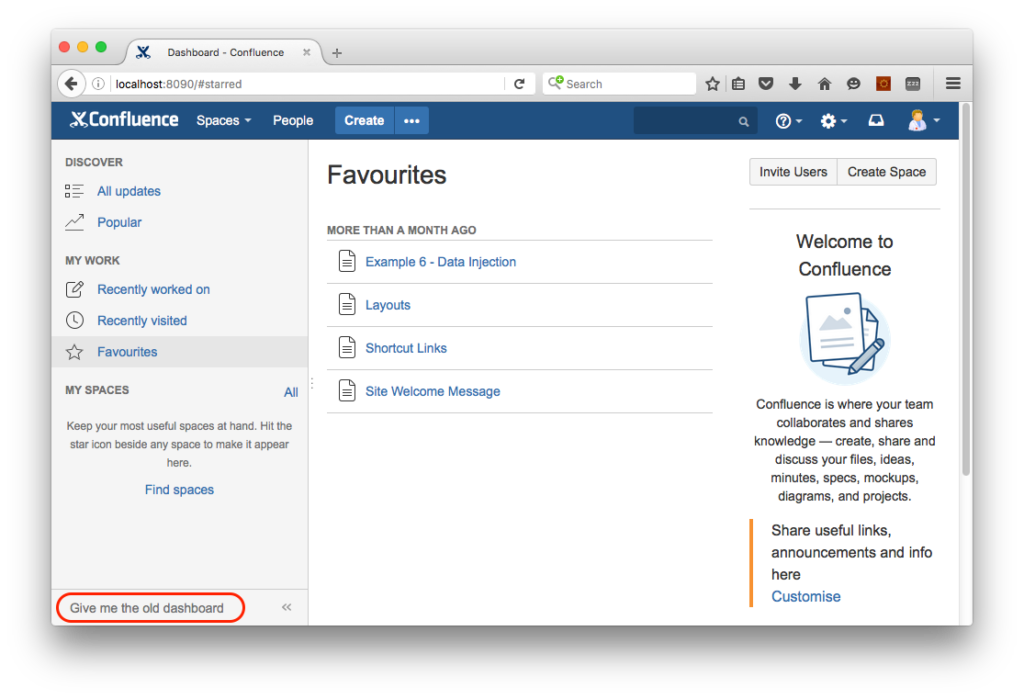Click the magnifier icon in Confluence search

pos(743,122)
